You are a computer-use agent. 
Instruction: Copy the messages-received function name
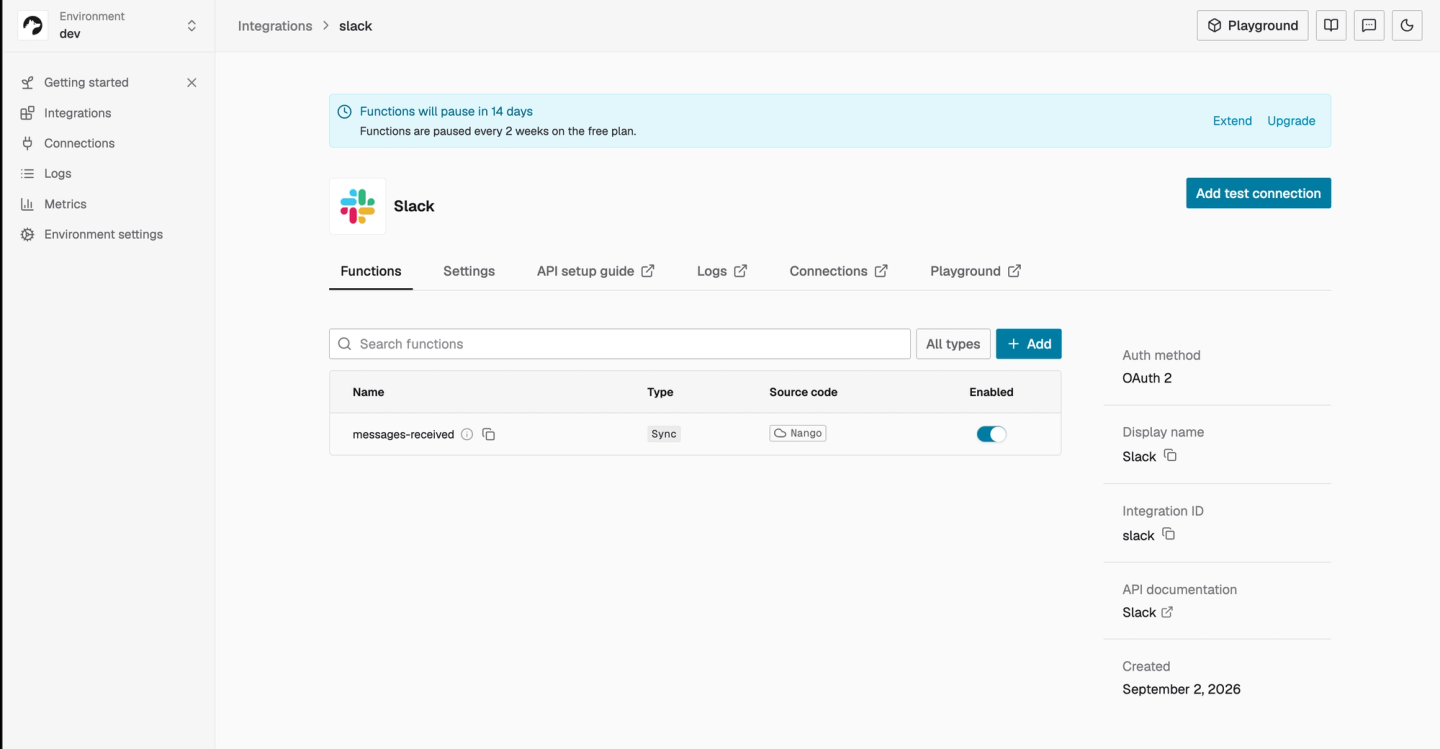click(489, 434)
